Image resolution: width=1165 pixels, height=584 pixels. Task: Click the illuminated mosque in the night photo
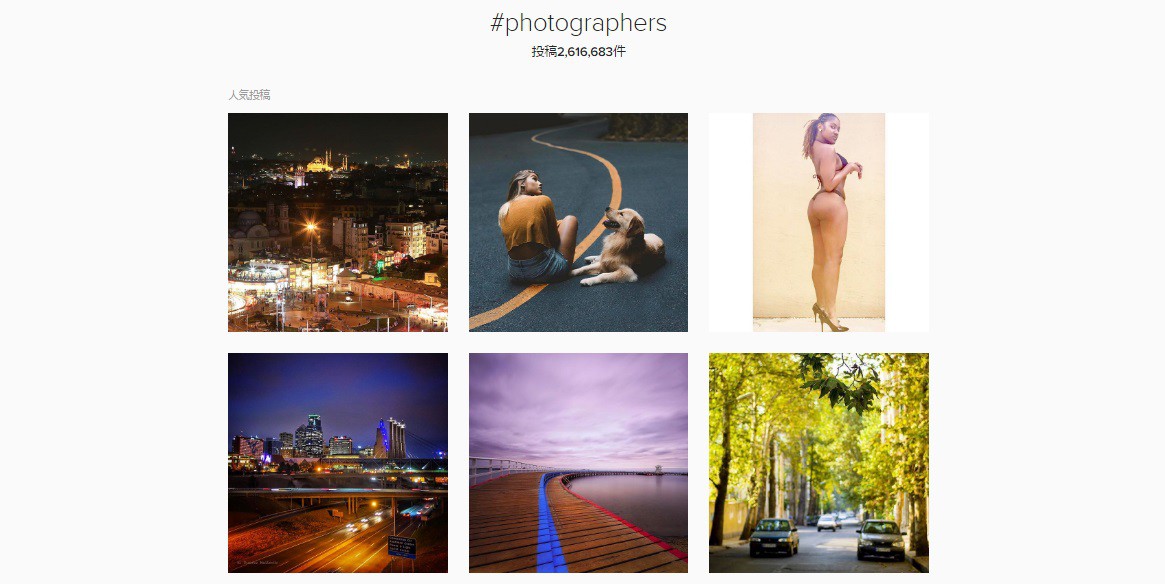tap(321, 163)
